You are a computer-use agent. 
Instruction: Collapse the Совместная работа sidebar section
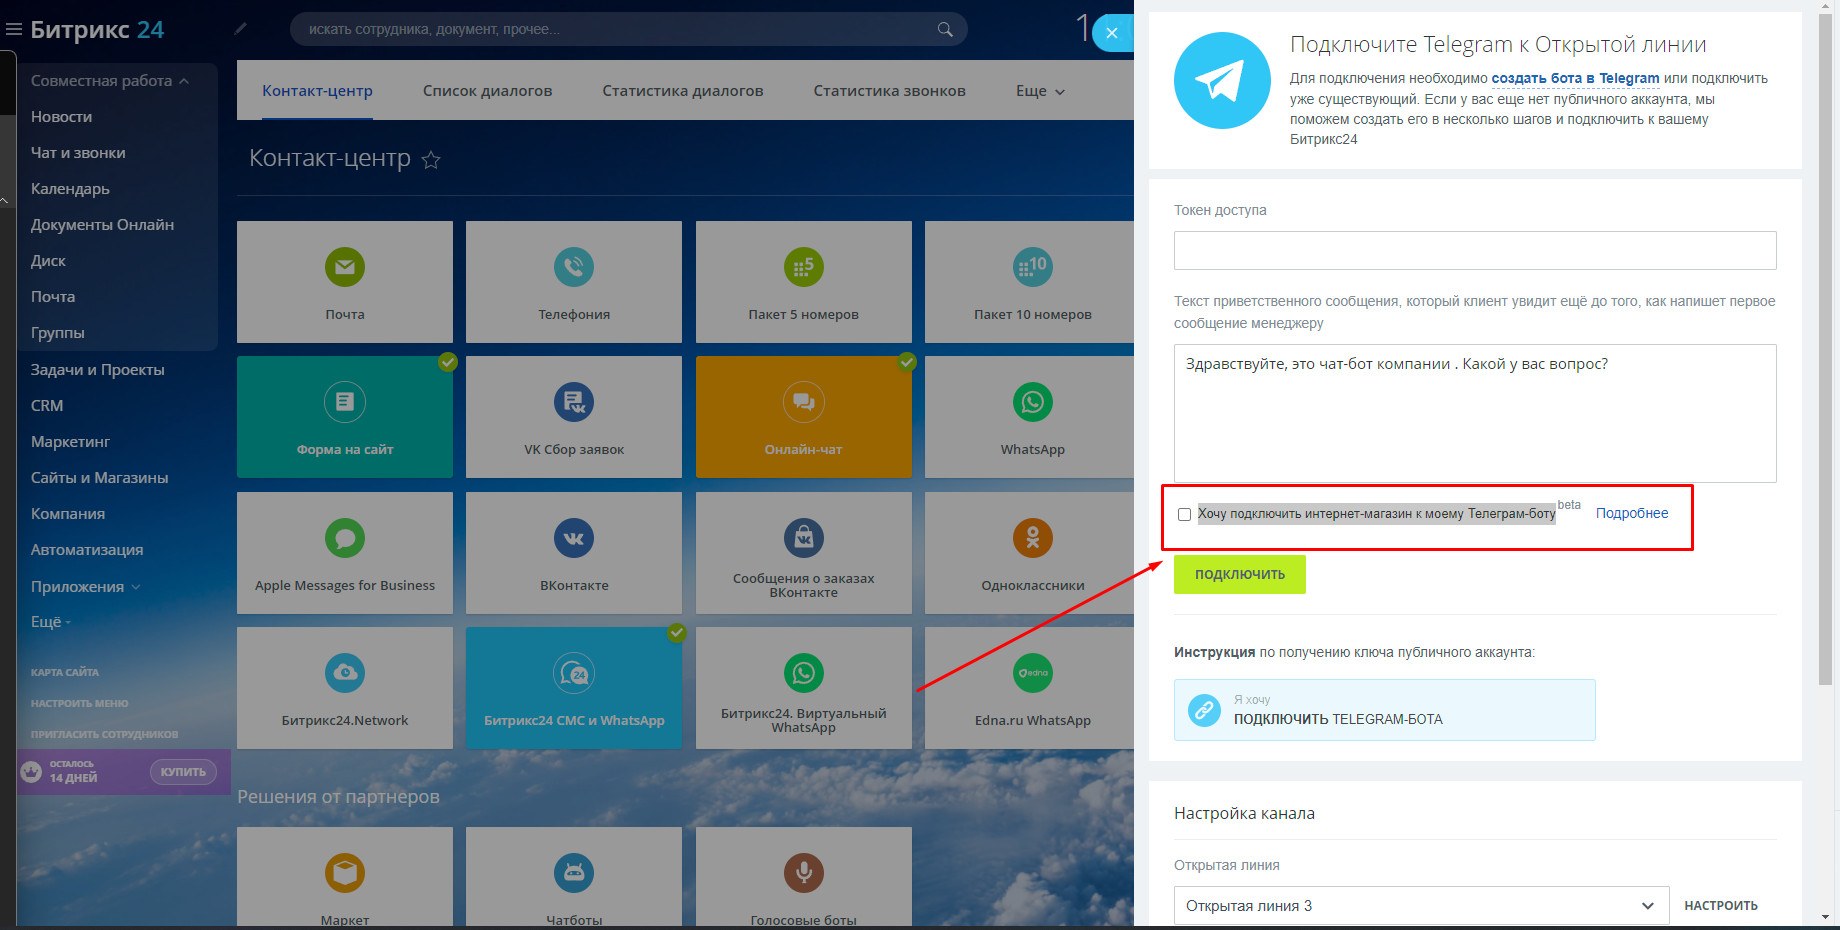coord(110,81)
